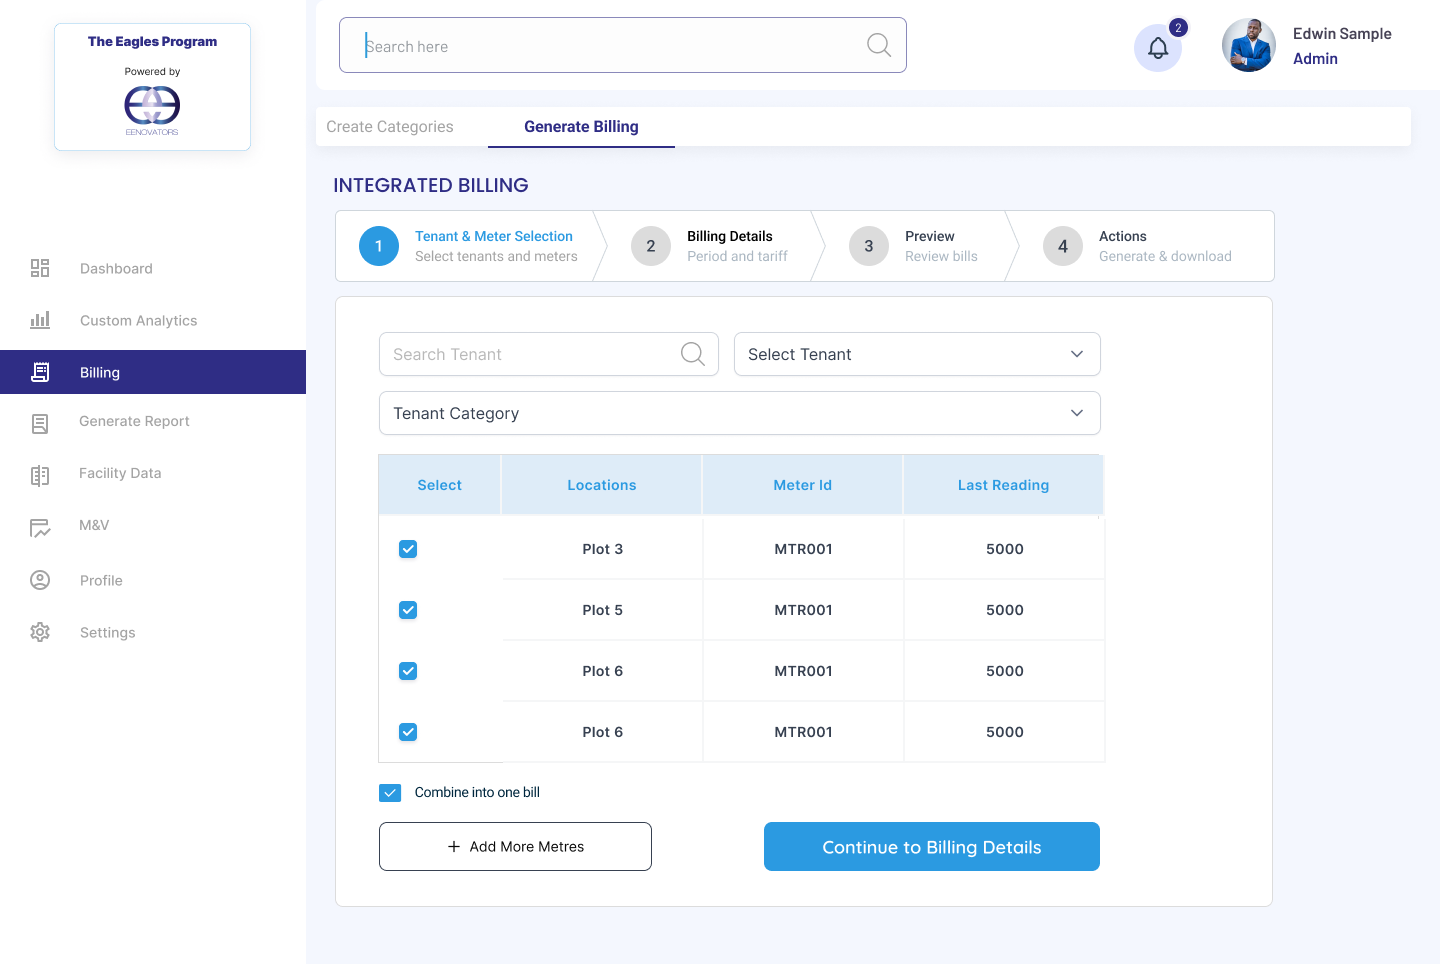Click the Search Tenant magnifier icon
Screen dimensions: 1440x964
coord(693,354)
